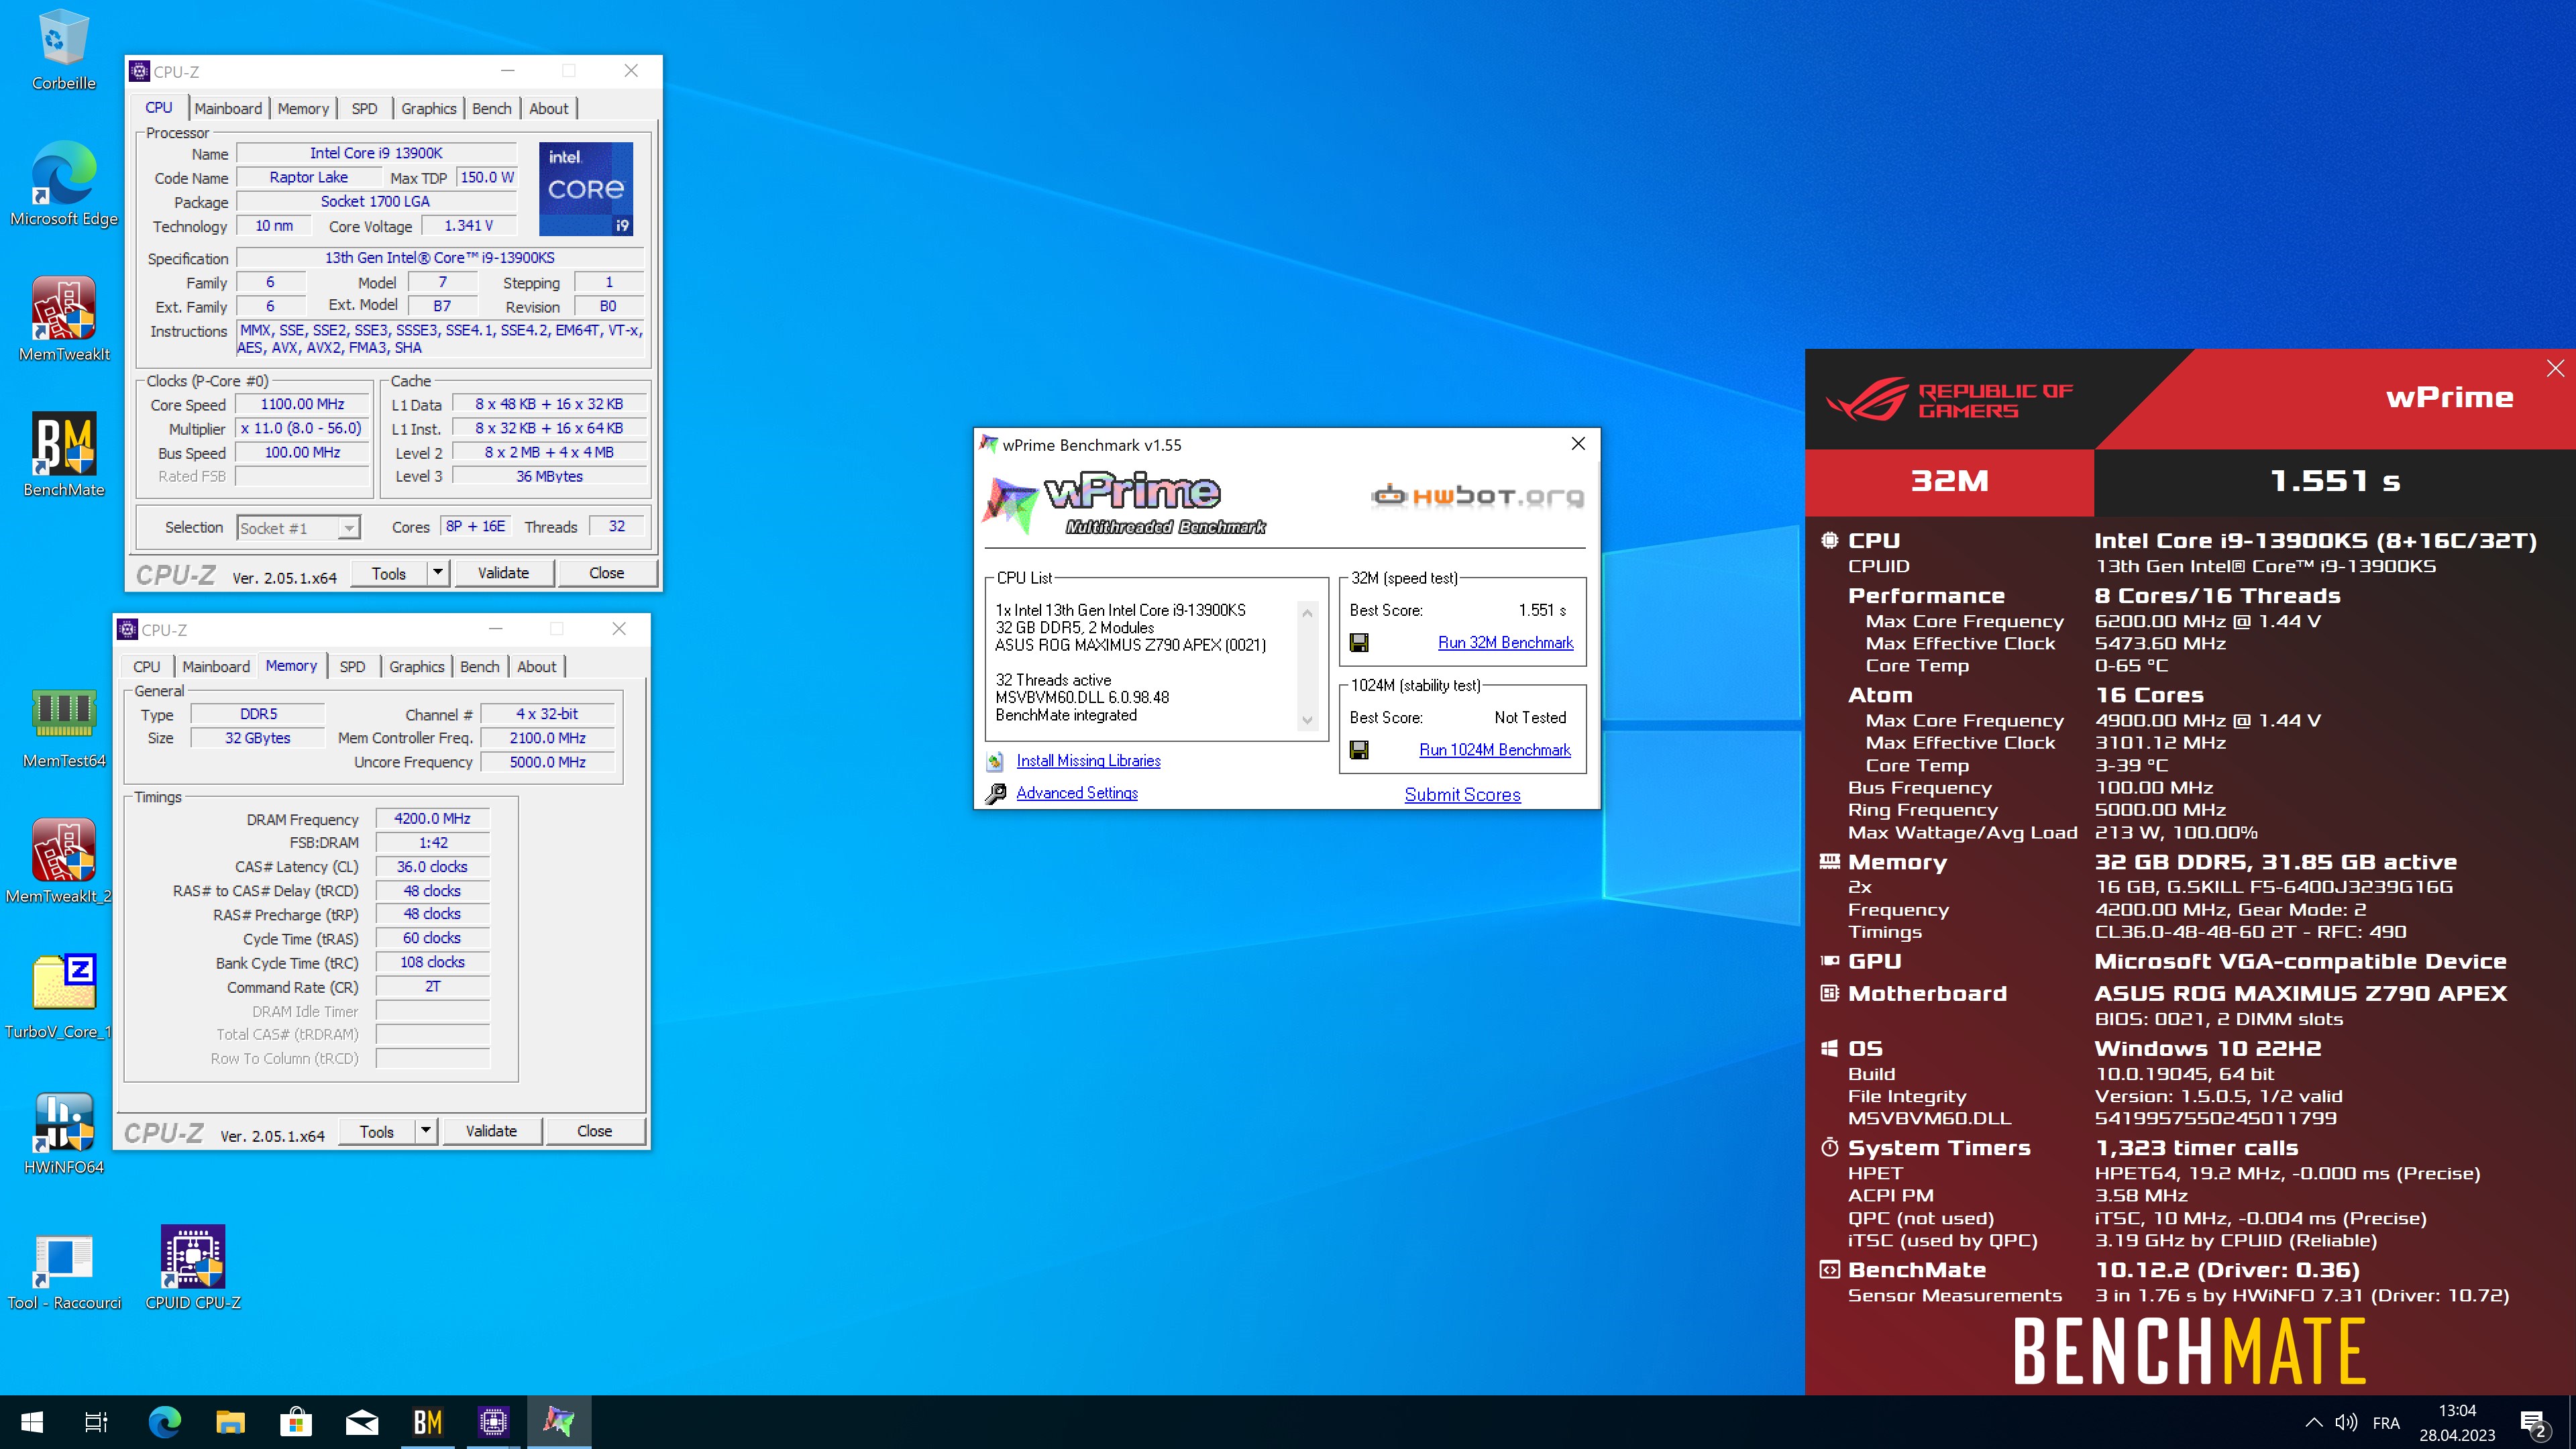Image resolution: width=2576 pixels, height=1449 pixels.
Task: Click Tools button in top CPU-Z window
Action: pos(389,573)
